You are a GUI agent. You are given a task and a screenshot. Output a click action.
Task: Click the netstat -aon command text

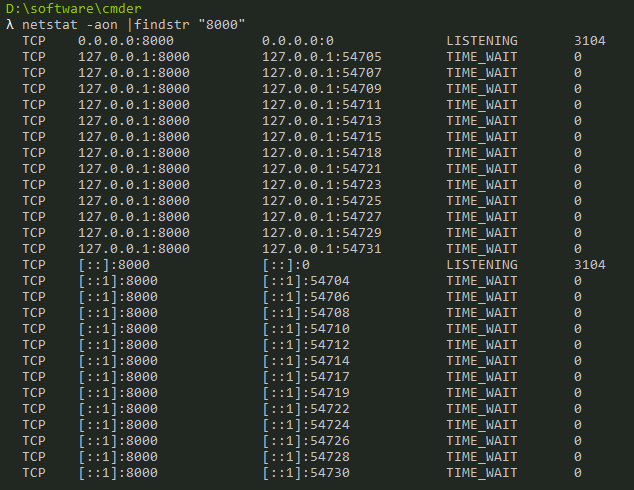pyautogui.click(x=70, y=25)
